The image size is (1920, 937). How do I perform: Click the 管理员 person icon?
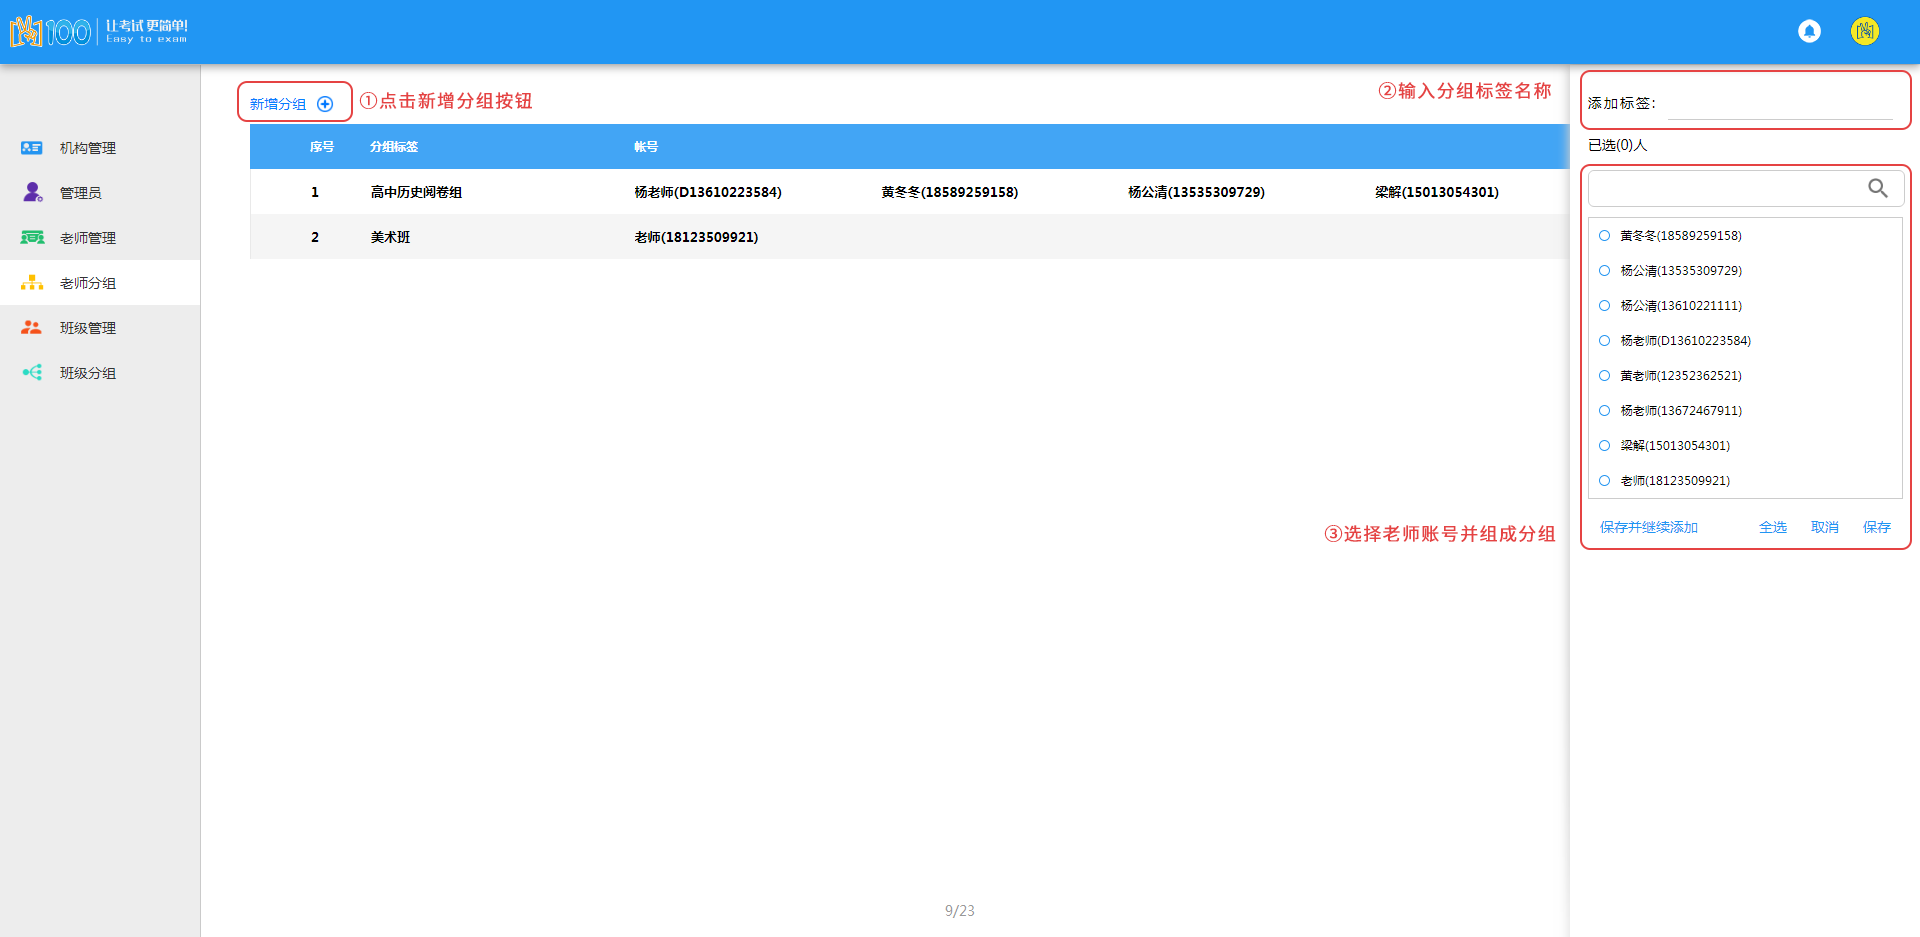click(32, 192)
